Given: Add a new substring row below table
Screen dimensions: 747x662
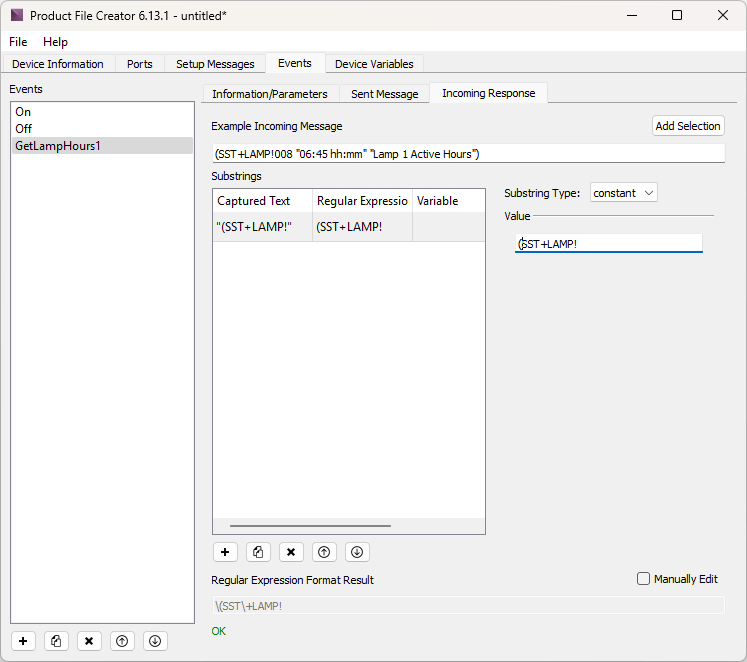Looking at the screenshot, I should point(226,552).
